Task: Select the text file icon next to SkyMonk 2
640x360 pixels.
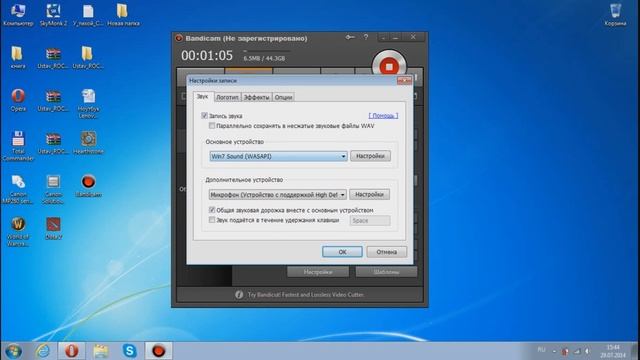Action: click(89, 15)
